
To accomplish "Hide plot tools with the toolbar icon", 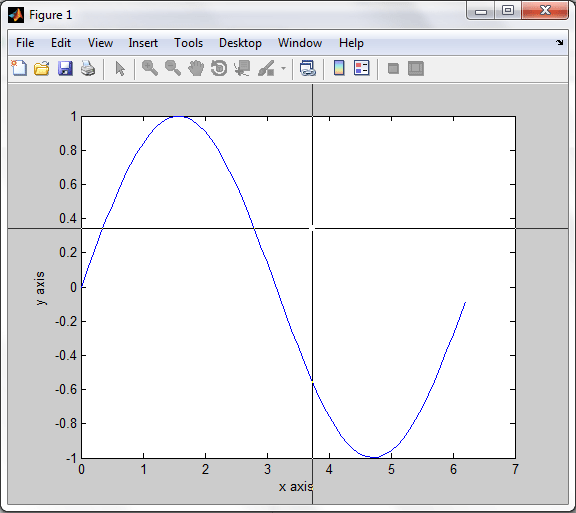I will 393,69.
